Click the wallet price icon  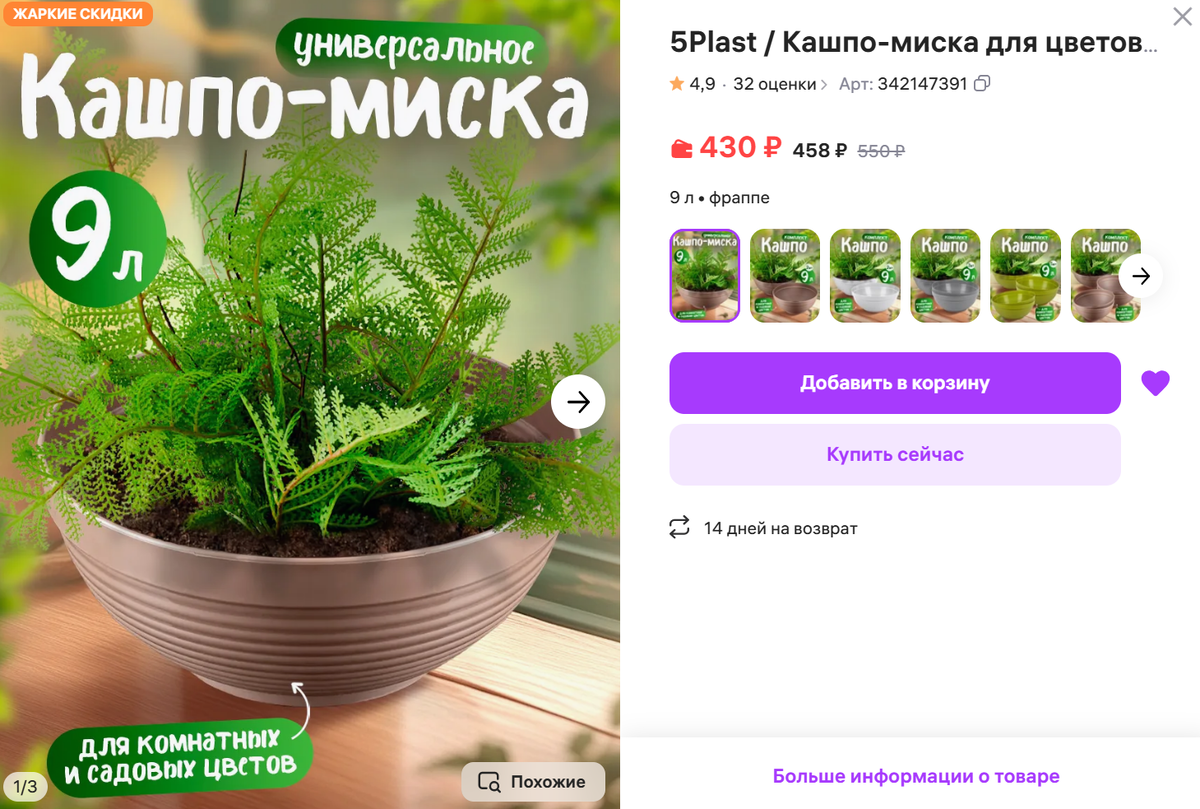click(681, 149)
